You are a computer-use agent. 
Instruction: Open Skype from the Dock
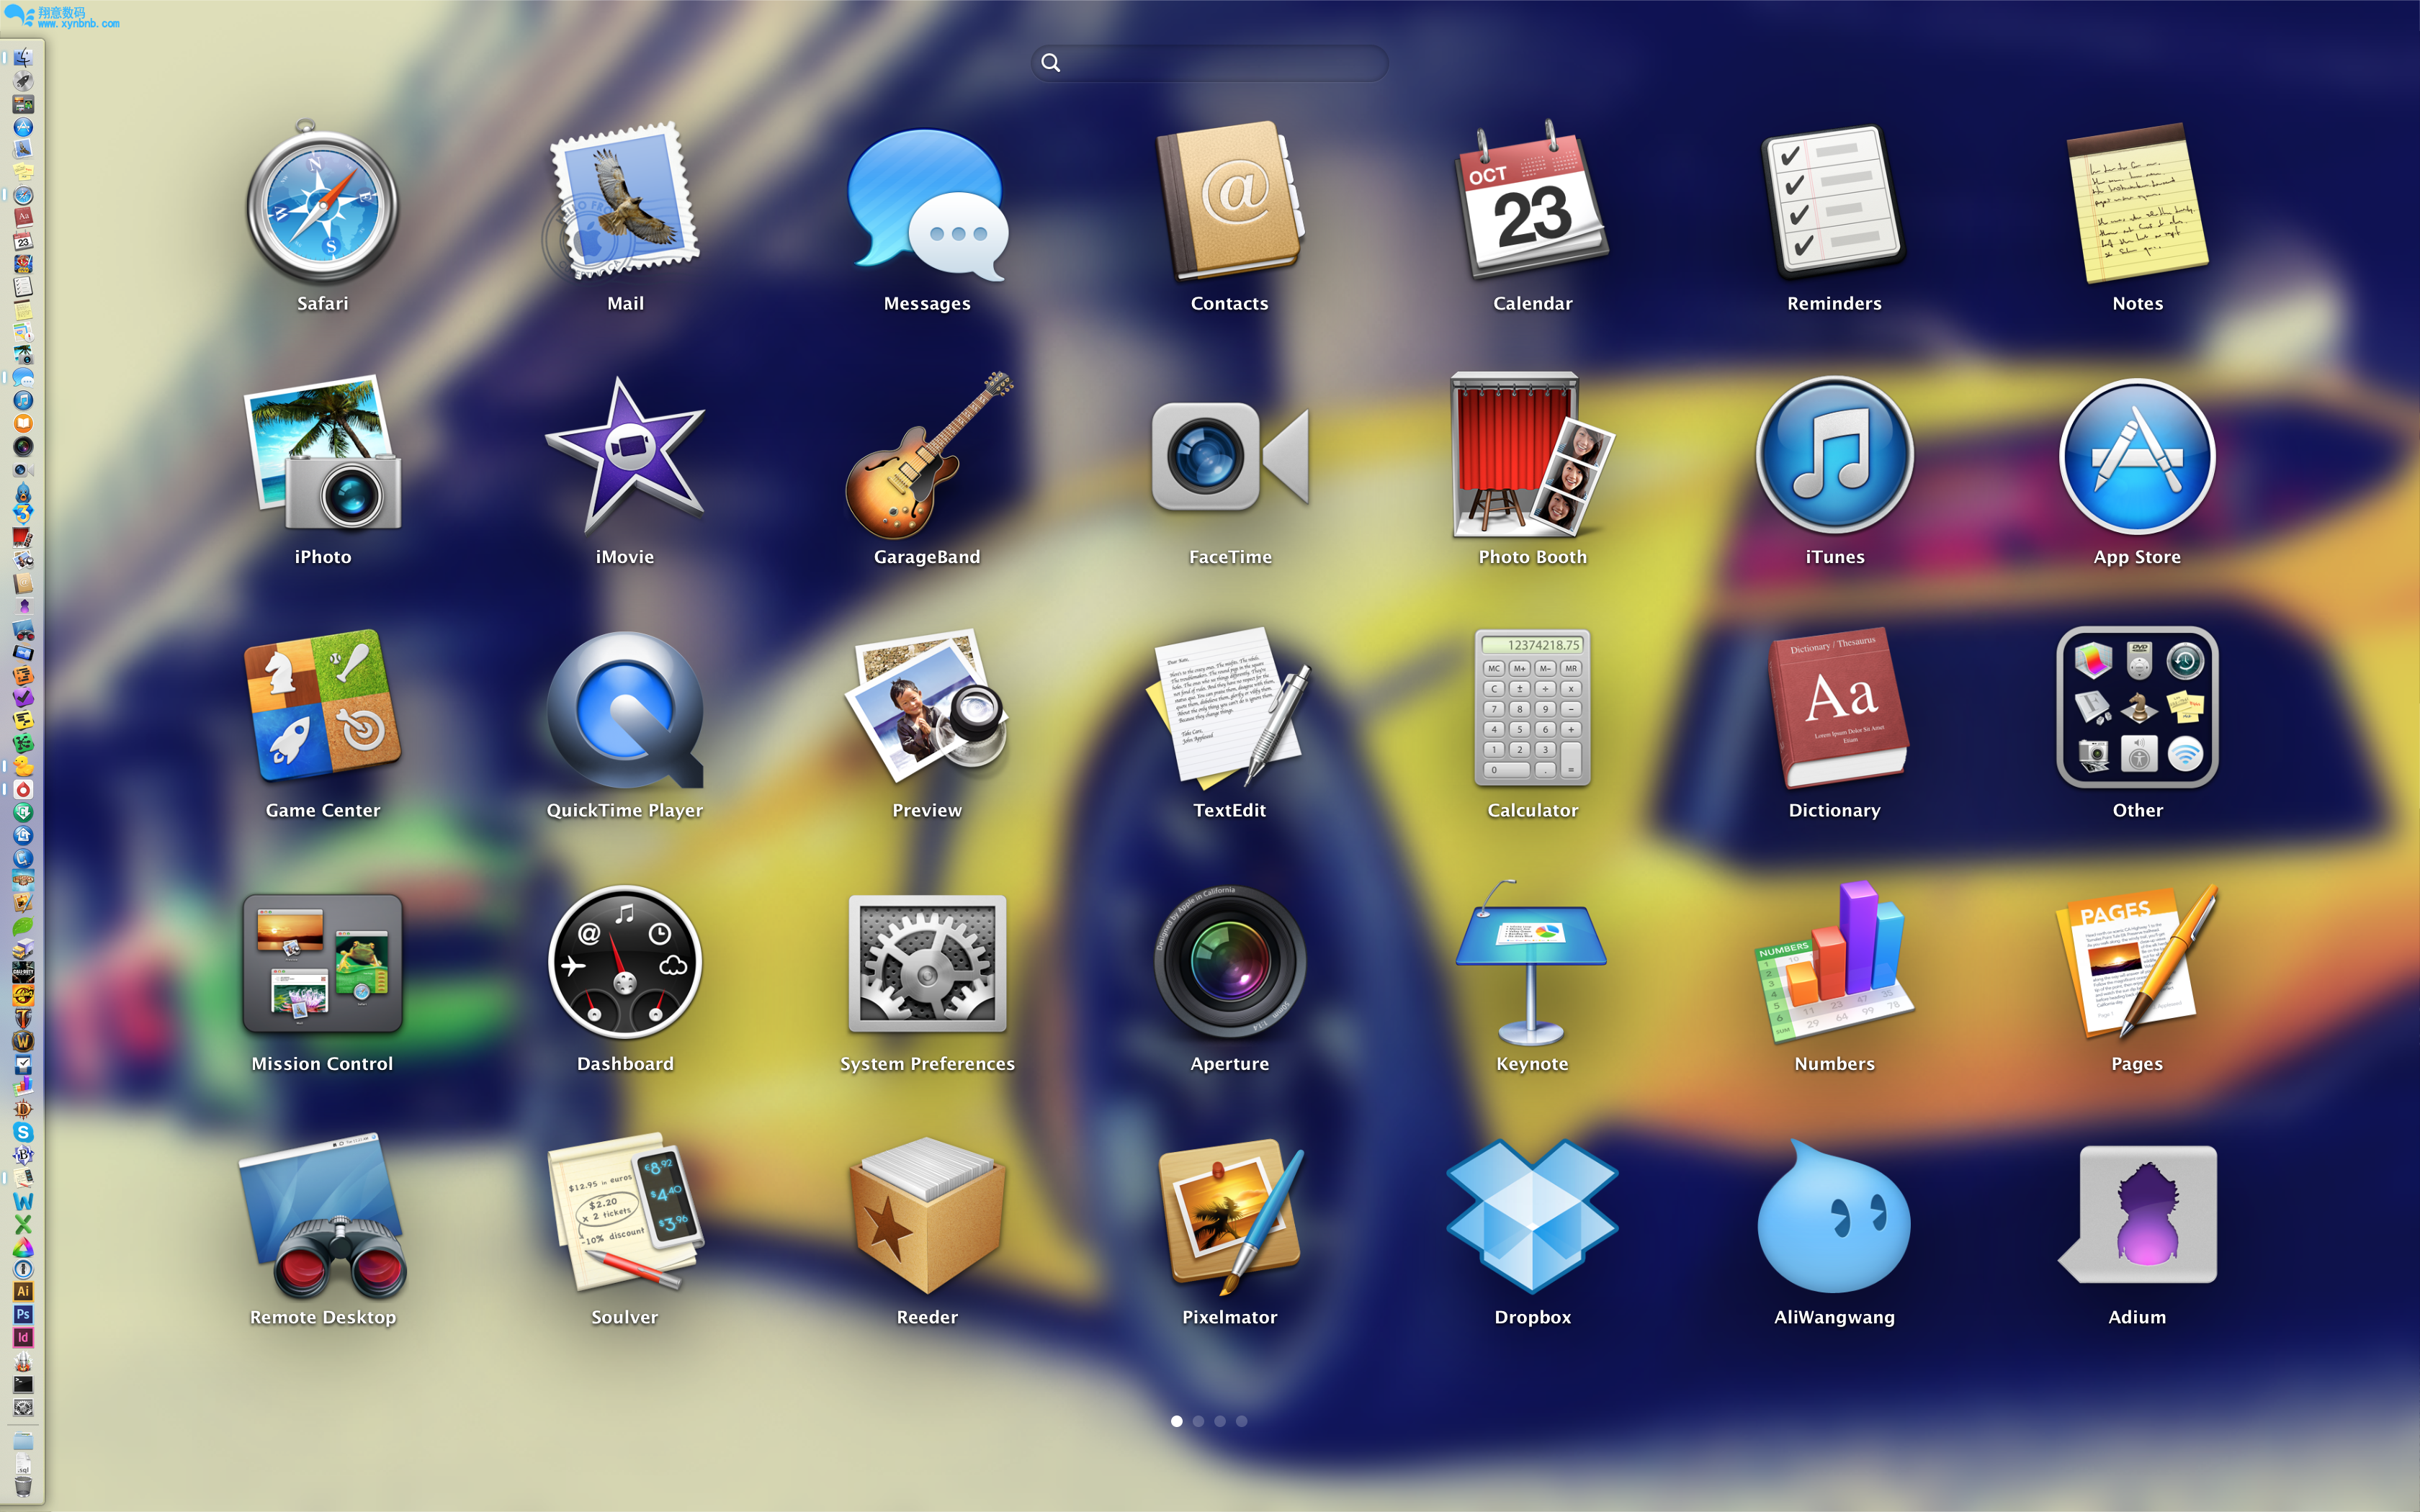(23, 1132)
